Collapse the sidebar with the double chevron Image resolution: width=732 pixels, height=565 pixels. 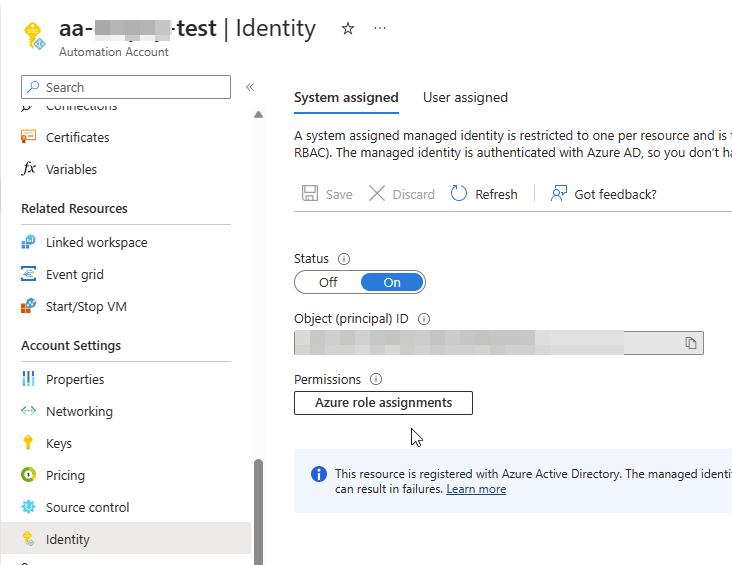(250, 88)
